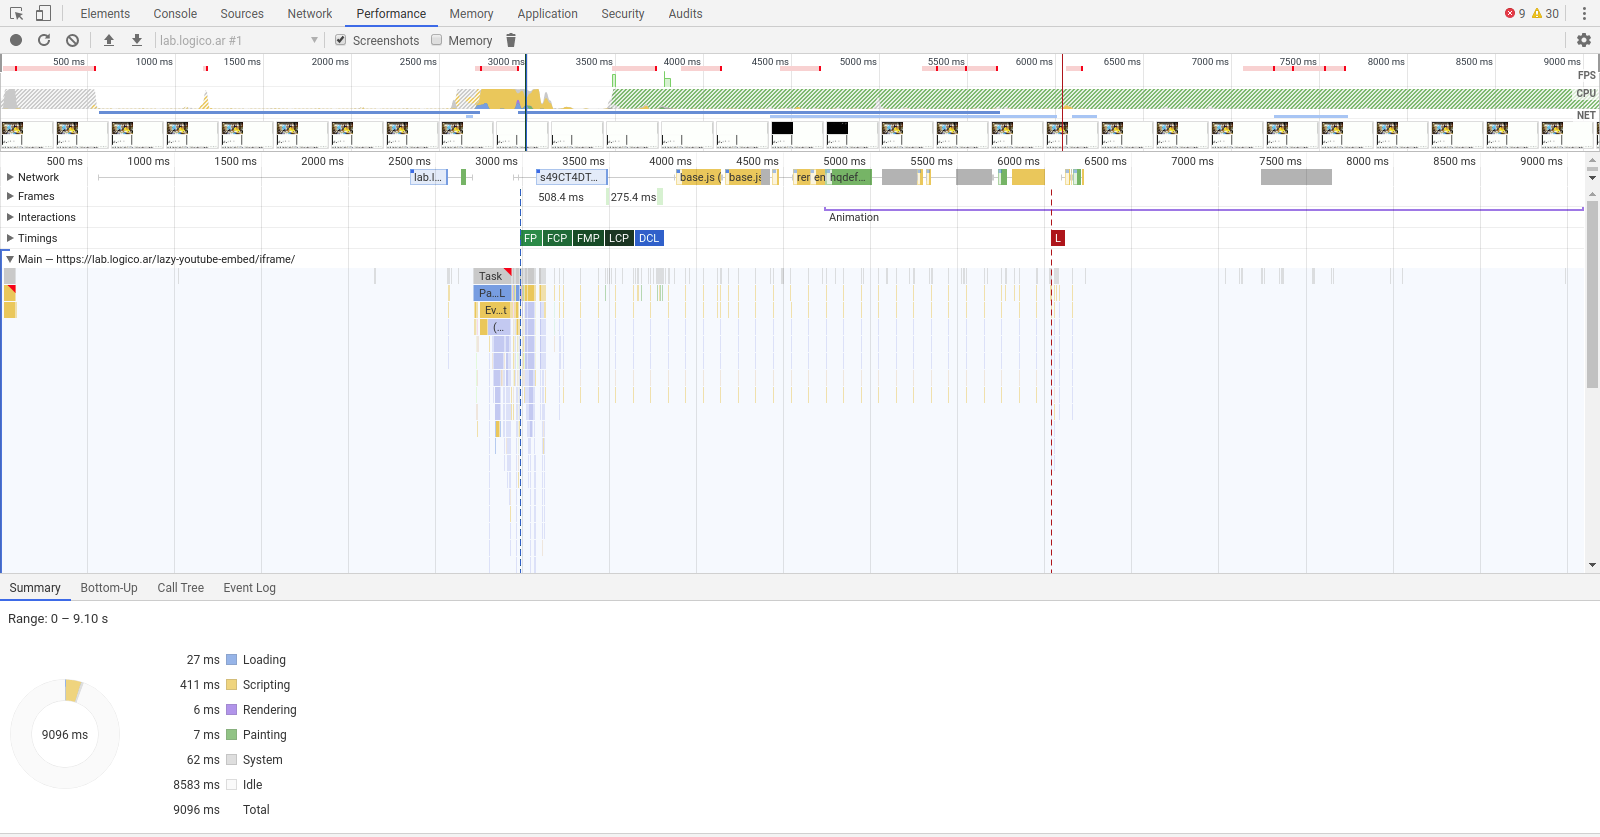Image resolution: width=1600 pixels, height=837 pixels.
Task: Expand the Network track
Action: (10, 177)
